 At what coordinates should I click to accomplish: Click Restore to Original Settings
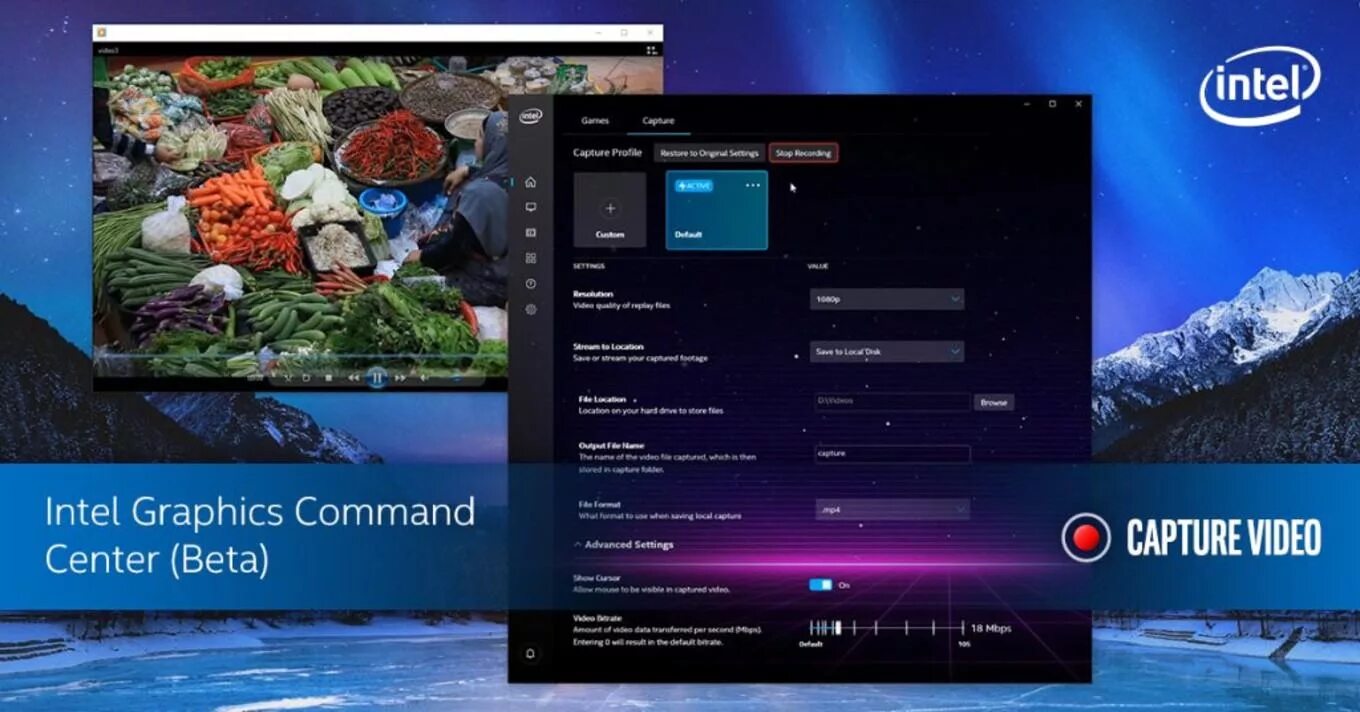(x=709, y=153)
